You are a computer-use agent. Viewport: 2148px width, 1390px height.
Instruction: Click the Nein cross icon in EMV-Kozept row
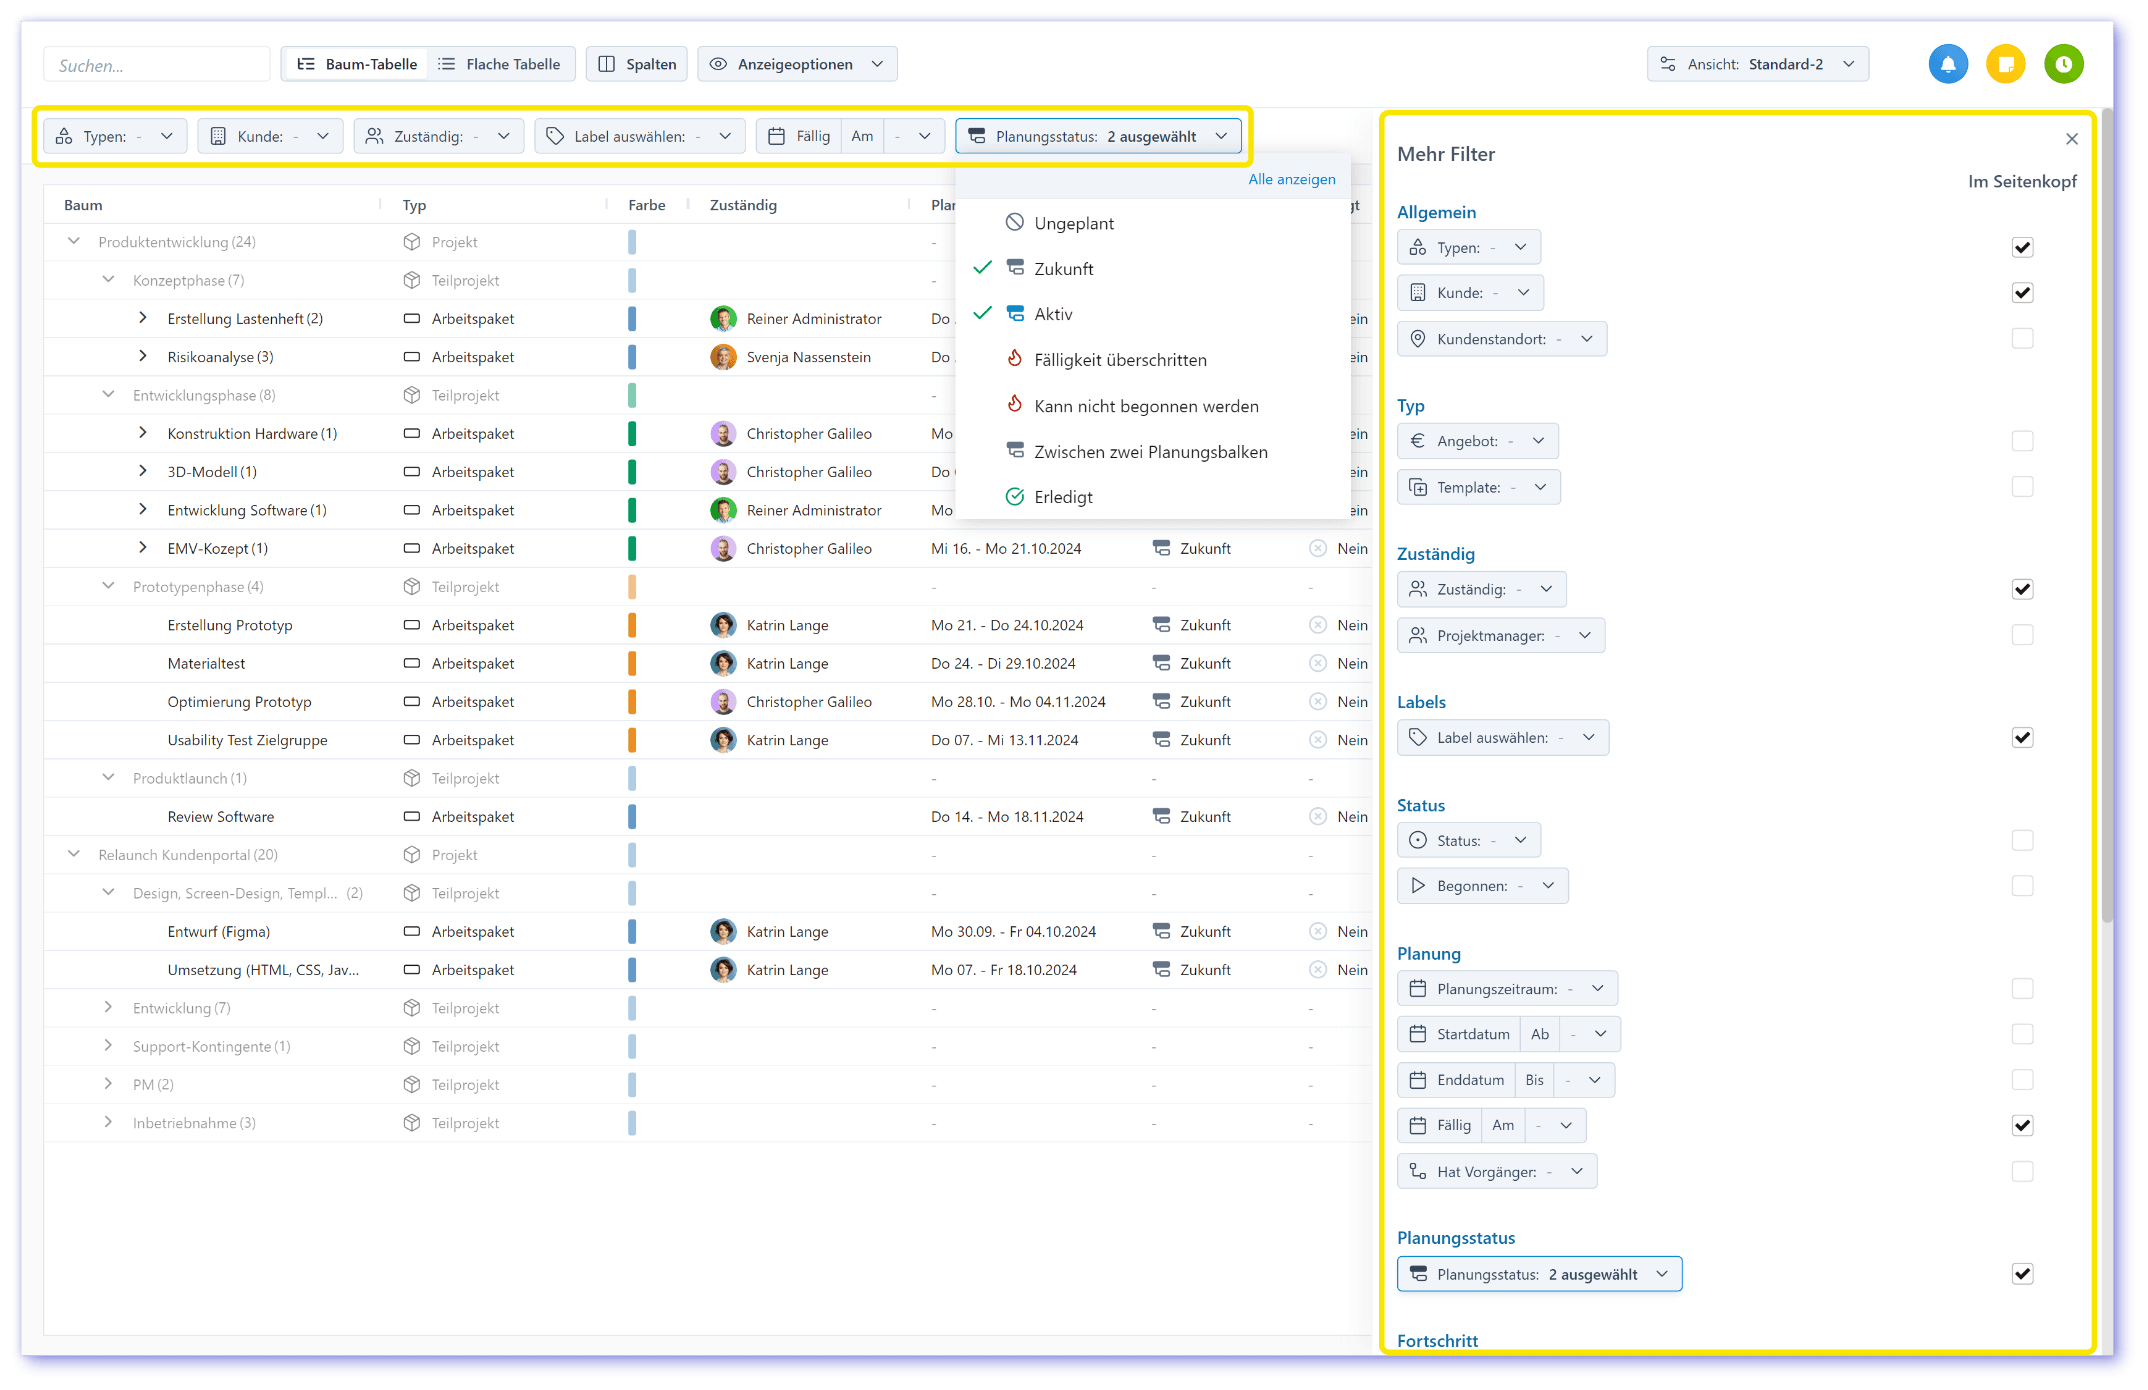click(1318, 549)
